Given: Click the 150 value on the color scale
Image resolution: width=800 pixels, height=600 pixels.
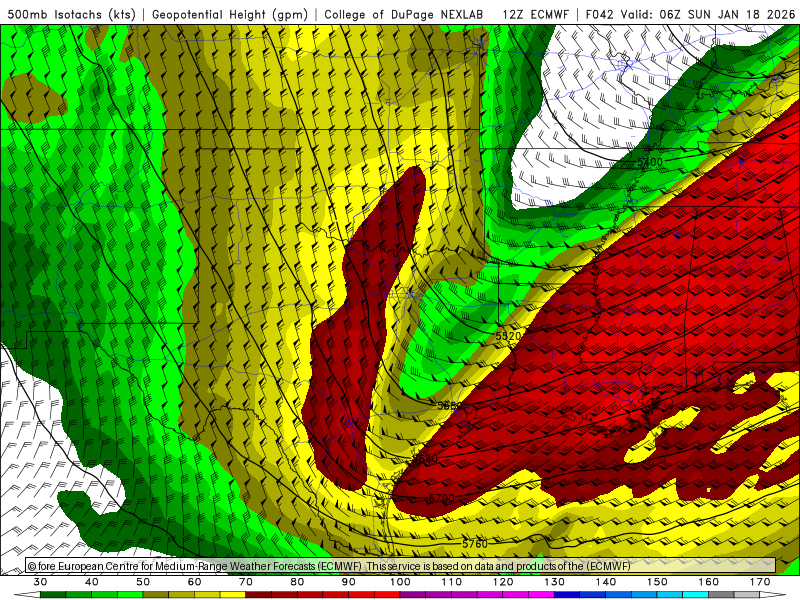Looking at the screenshot, I should [657, 582].
